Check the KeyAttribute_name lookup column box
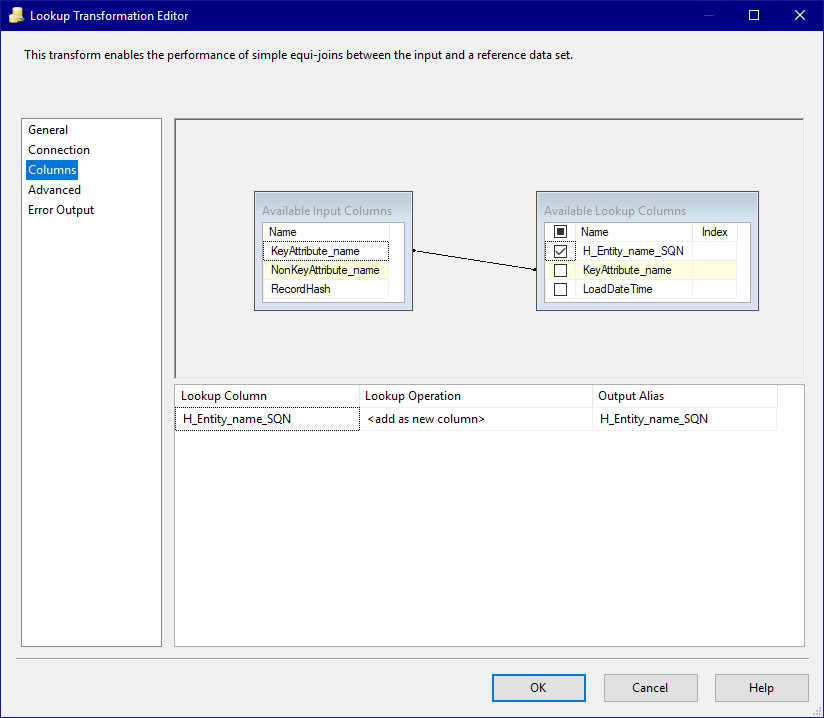824x718 pixels. pyautogui.click(x=560, y=270)
